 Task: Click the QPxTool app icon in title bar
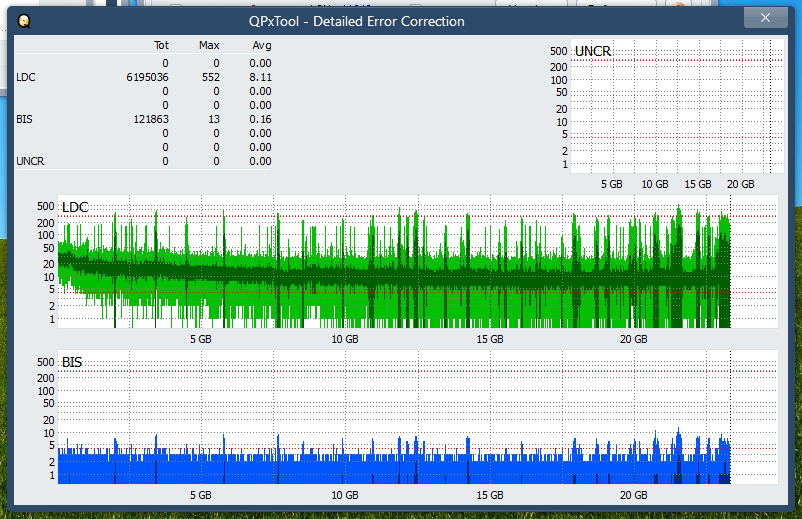coord(24,21)
